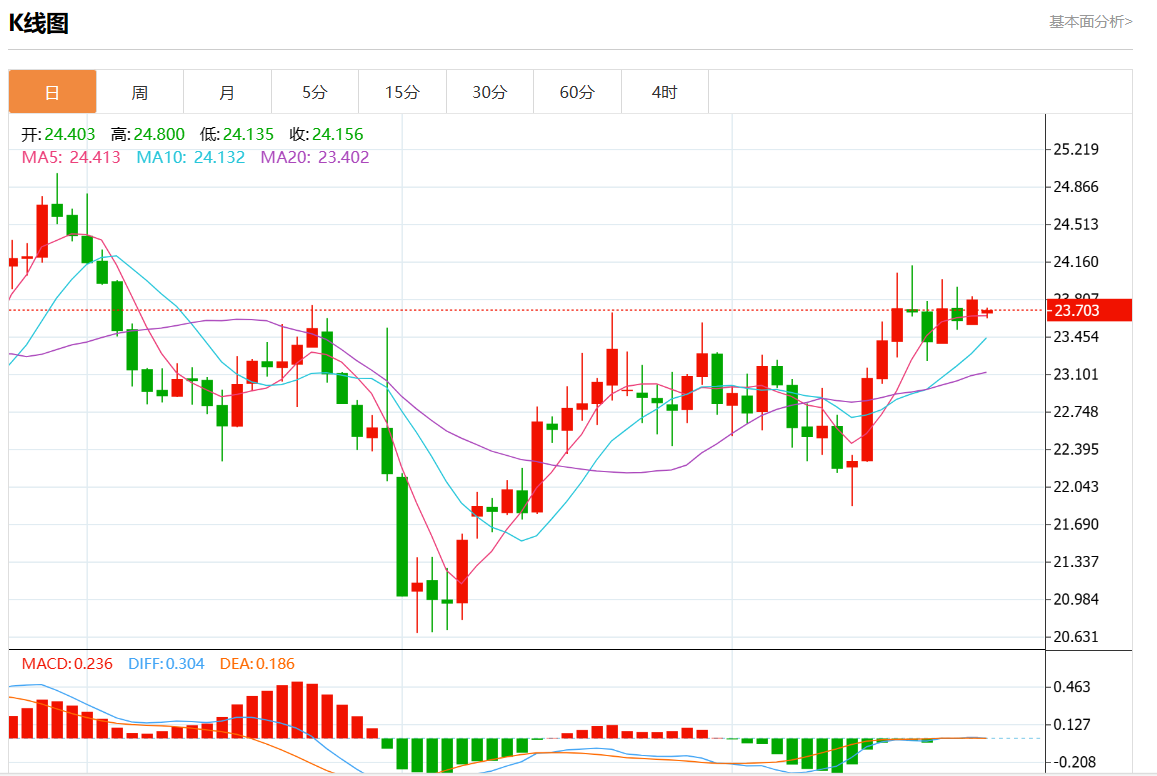Switch to the 月 monthly tab
Viewport: 1157px width, 776px height.
click(x=227, y=92)
